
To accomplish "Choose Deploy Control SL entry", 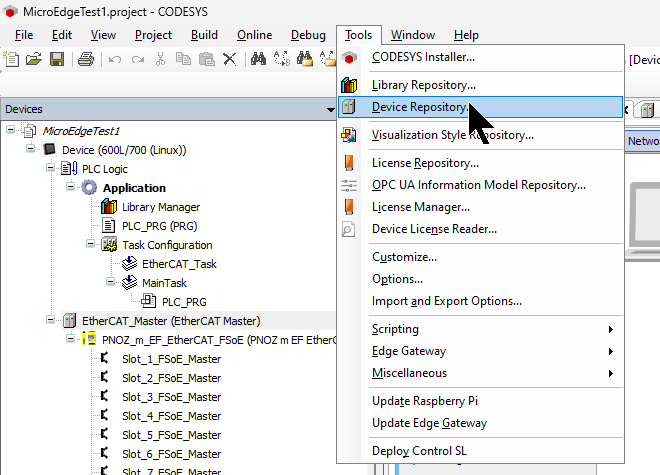I will (x=480, y=451).
